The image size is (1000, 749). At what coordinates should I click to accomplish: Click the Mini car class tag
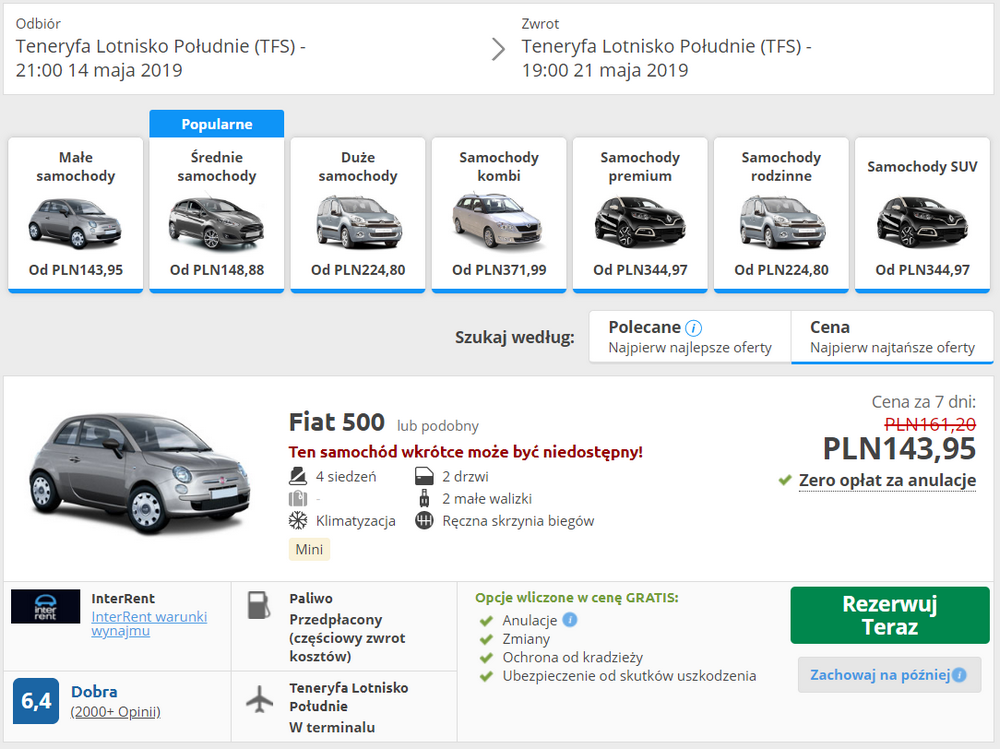(309, 549)
